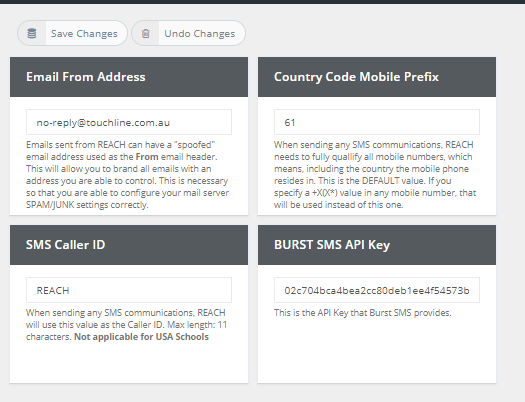The height and width of the screenshot is (402, 525).
Task: Click into the REACH caller ID field
Action: click(x=129, y=290)
